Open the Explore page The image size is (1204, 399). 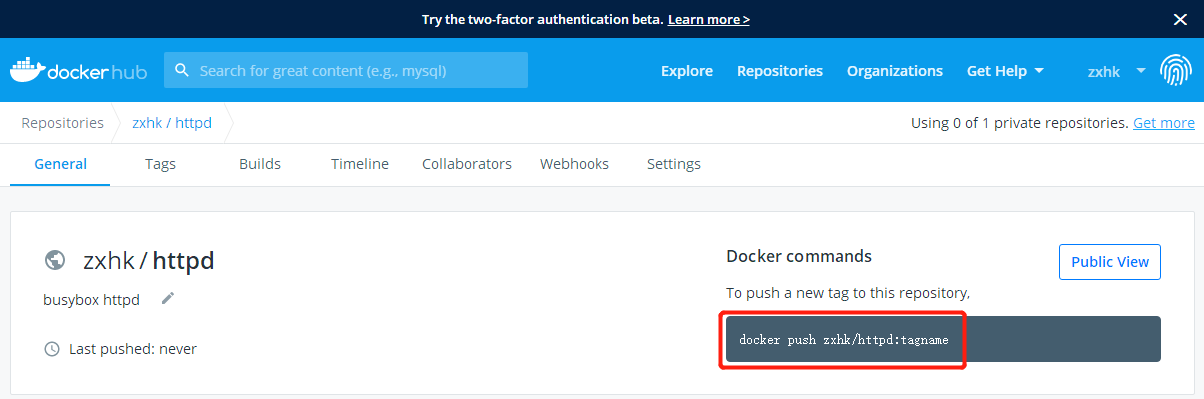[687, 71]
